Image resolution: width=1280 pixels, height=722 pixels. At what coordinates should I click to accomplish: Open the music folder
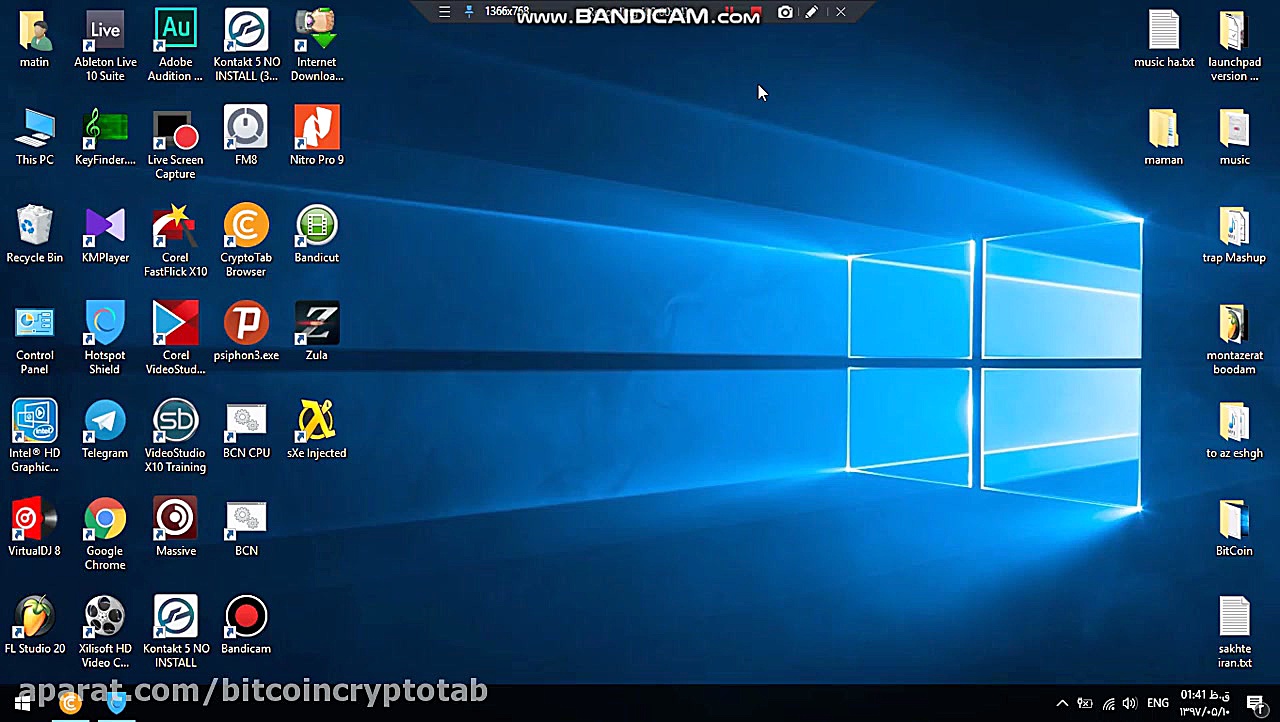point(1234,128)
